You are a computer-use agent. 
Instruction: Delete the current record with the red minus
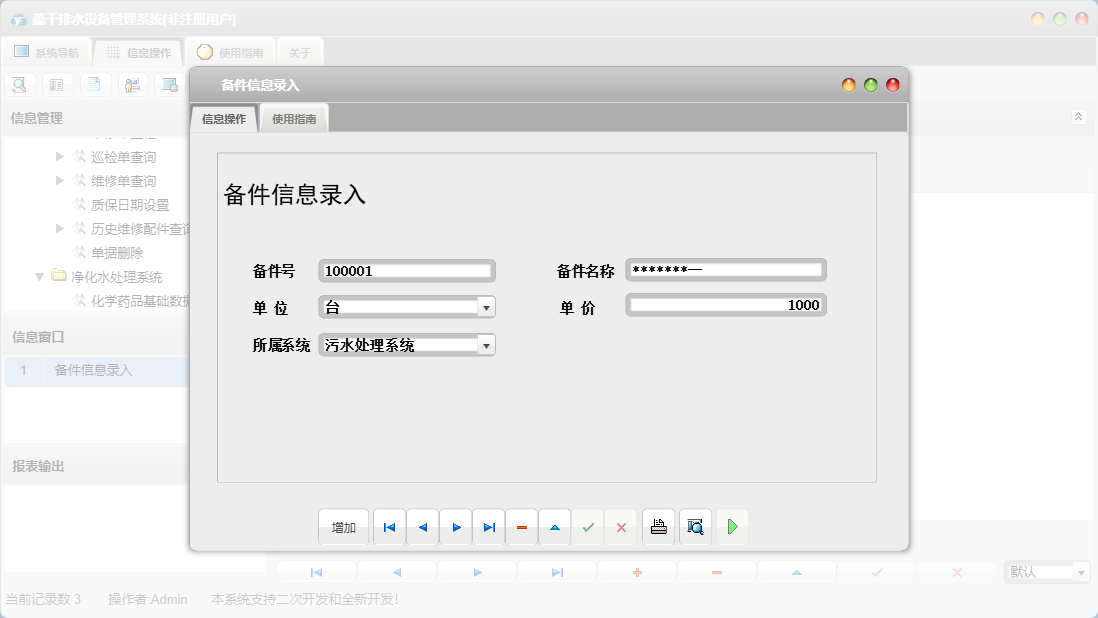pyautogui.click(x=521, y=527)
